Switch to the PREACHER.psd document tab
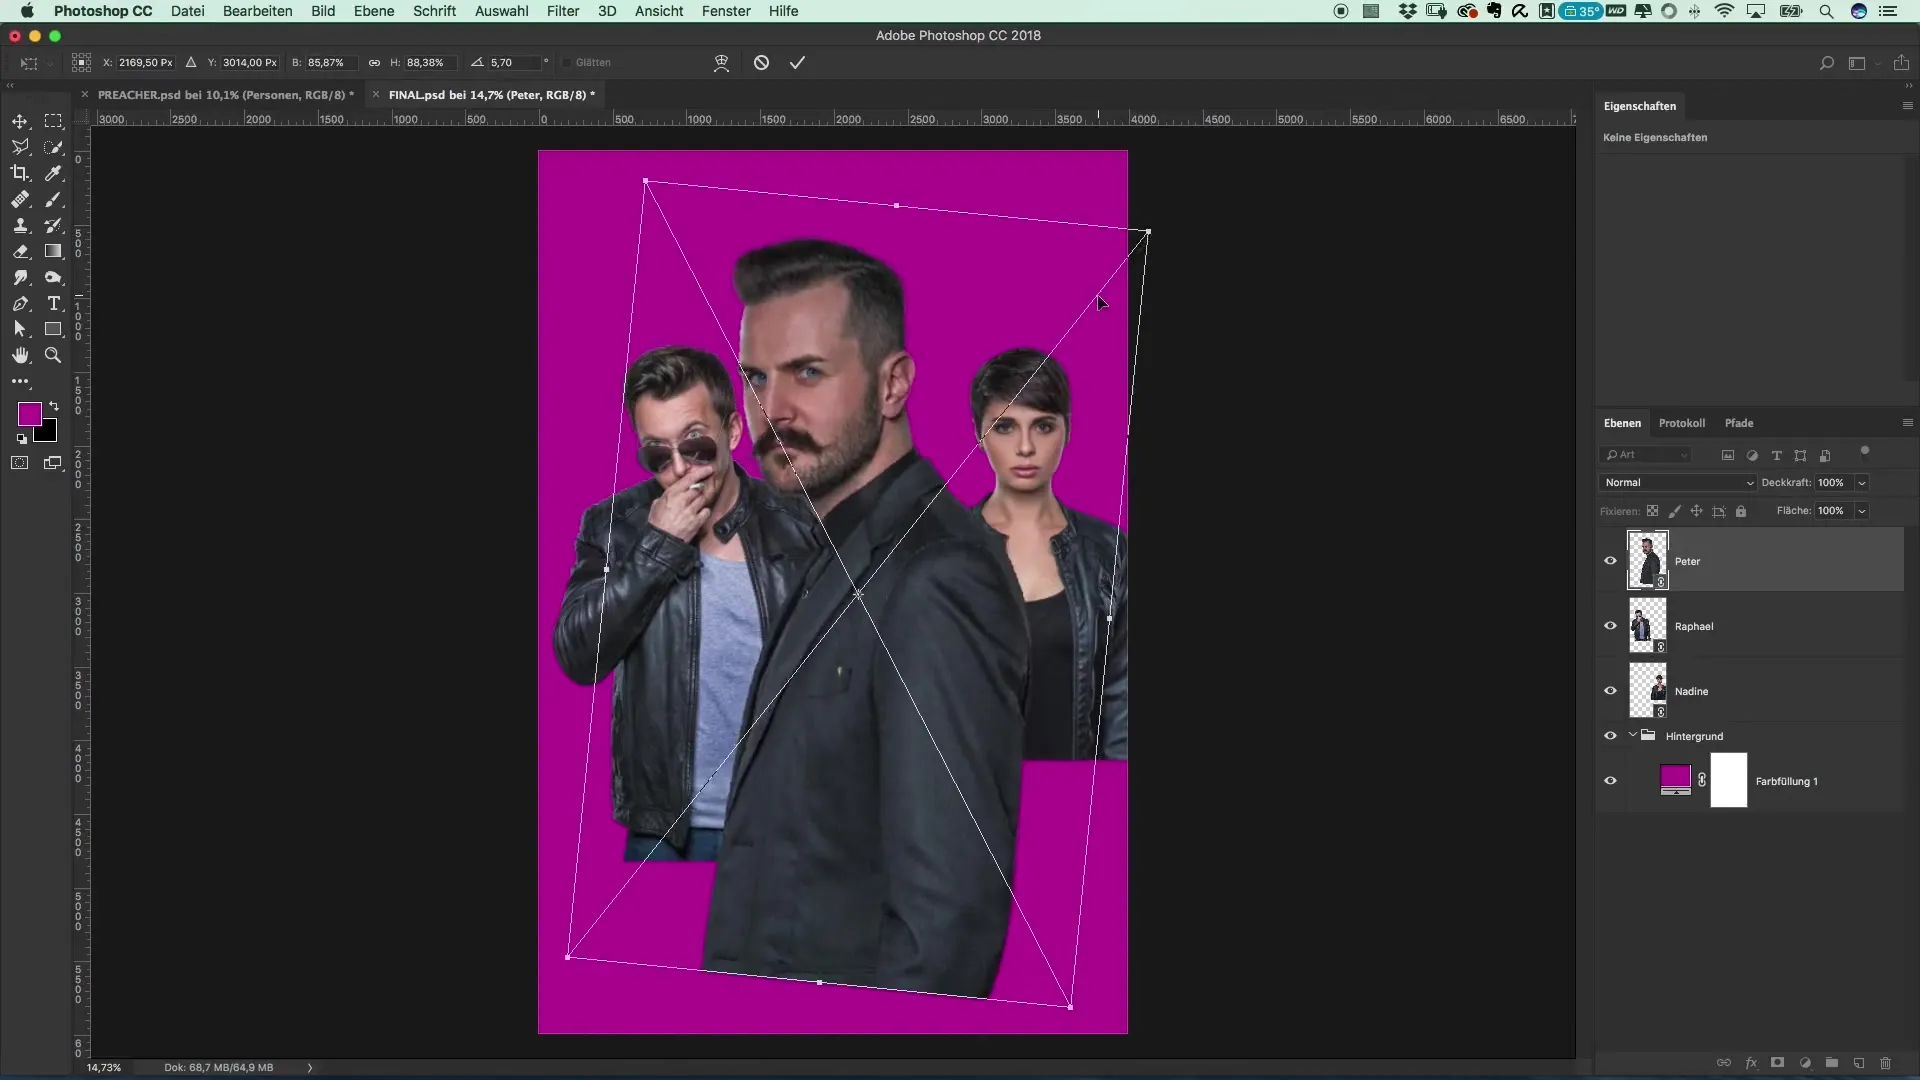1920x1080 pixels. (x=226, y=95)
